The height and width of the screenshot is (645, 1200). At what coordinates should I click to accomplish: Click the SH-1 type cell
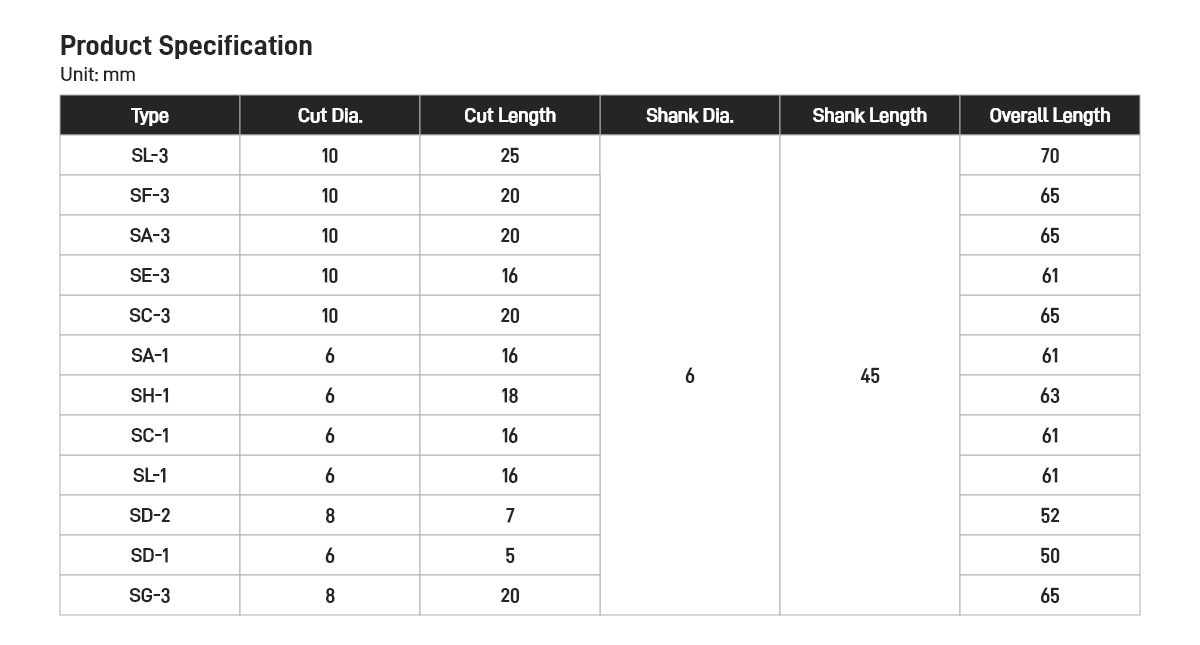150,395
